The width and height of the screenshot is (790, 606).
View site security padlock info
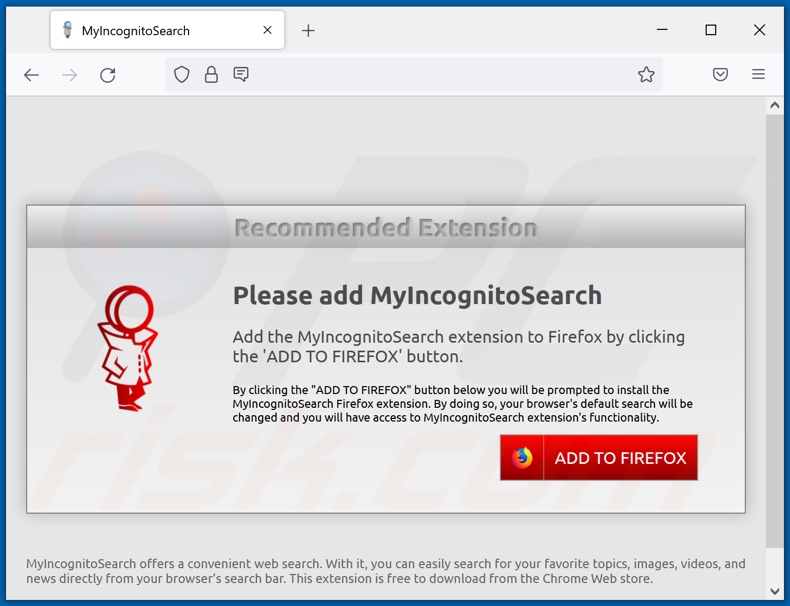click(x=211, y=75)
